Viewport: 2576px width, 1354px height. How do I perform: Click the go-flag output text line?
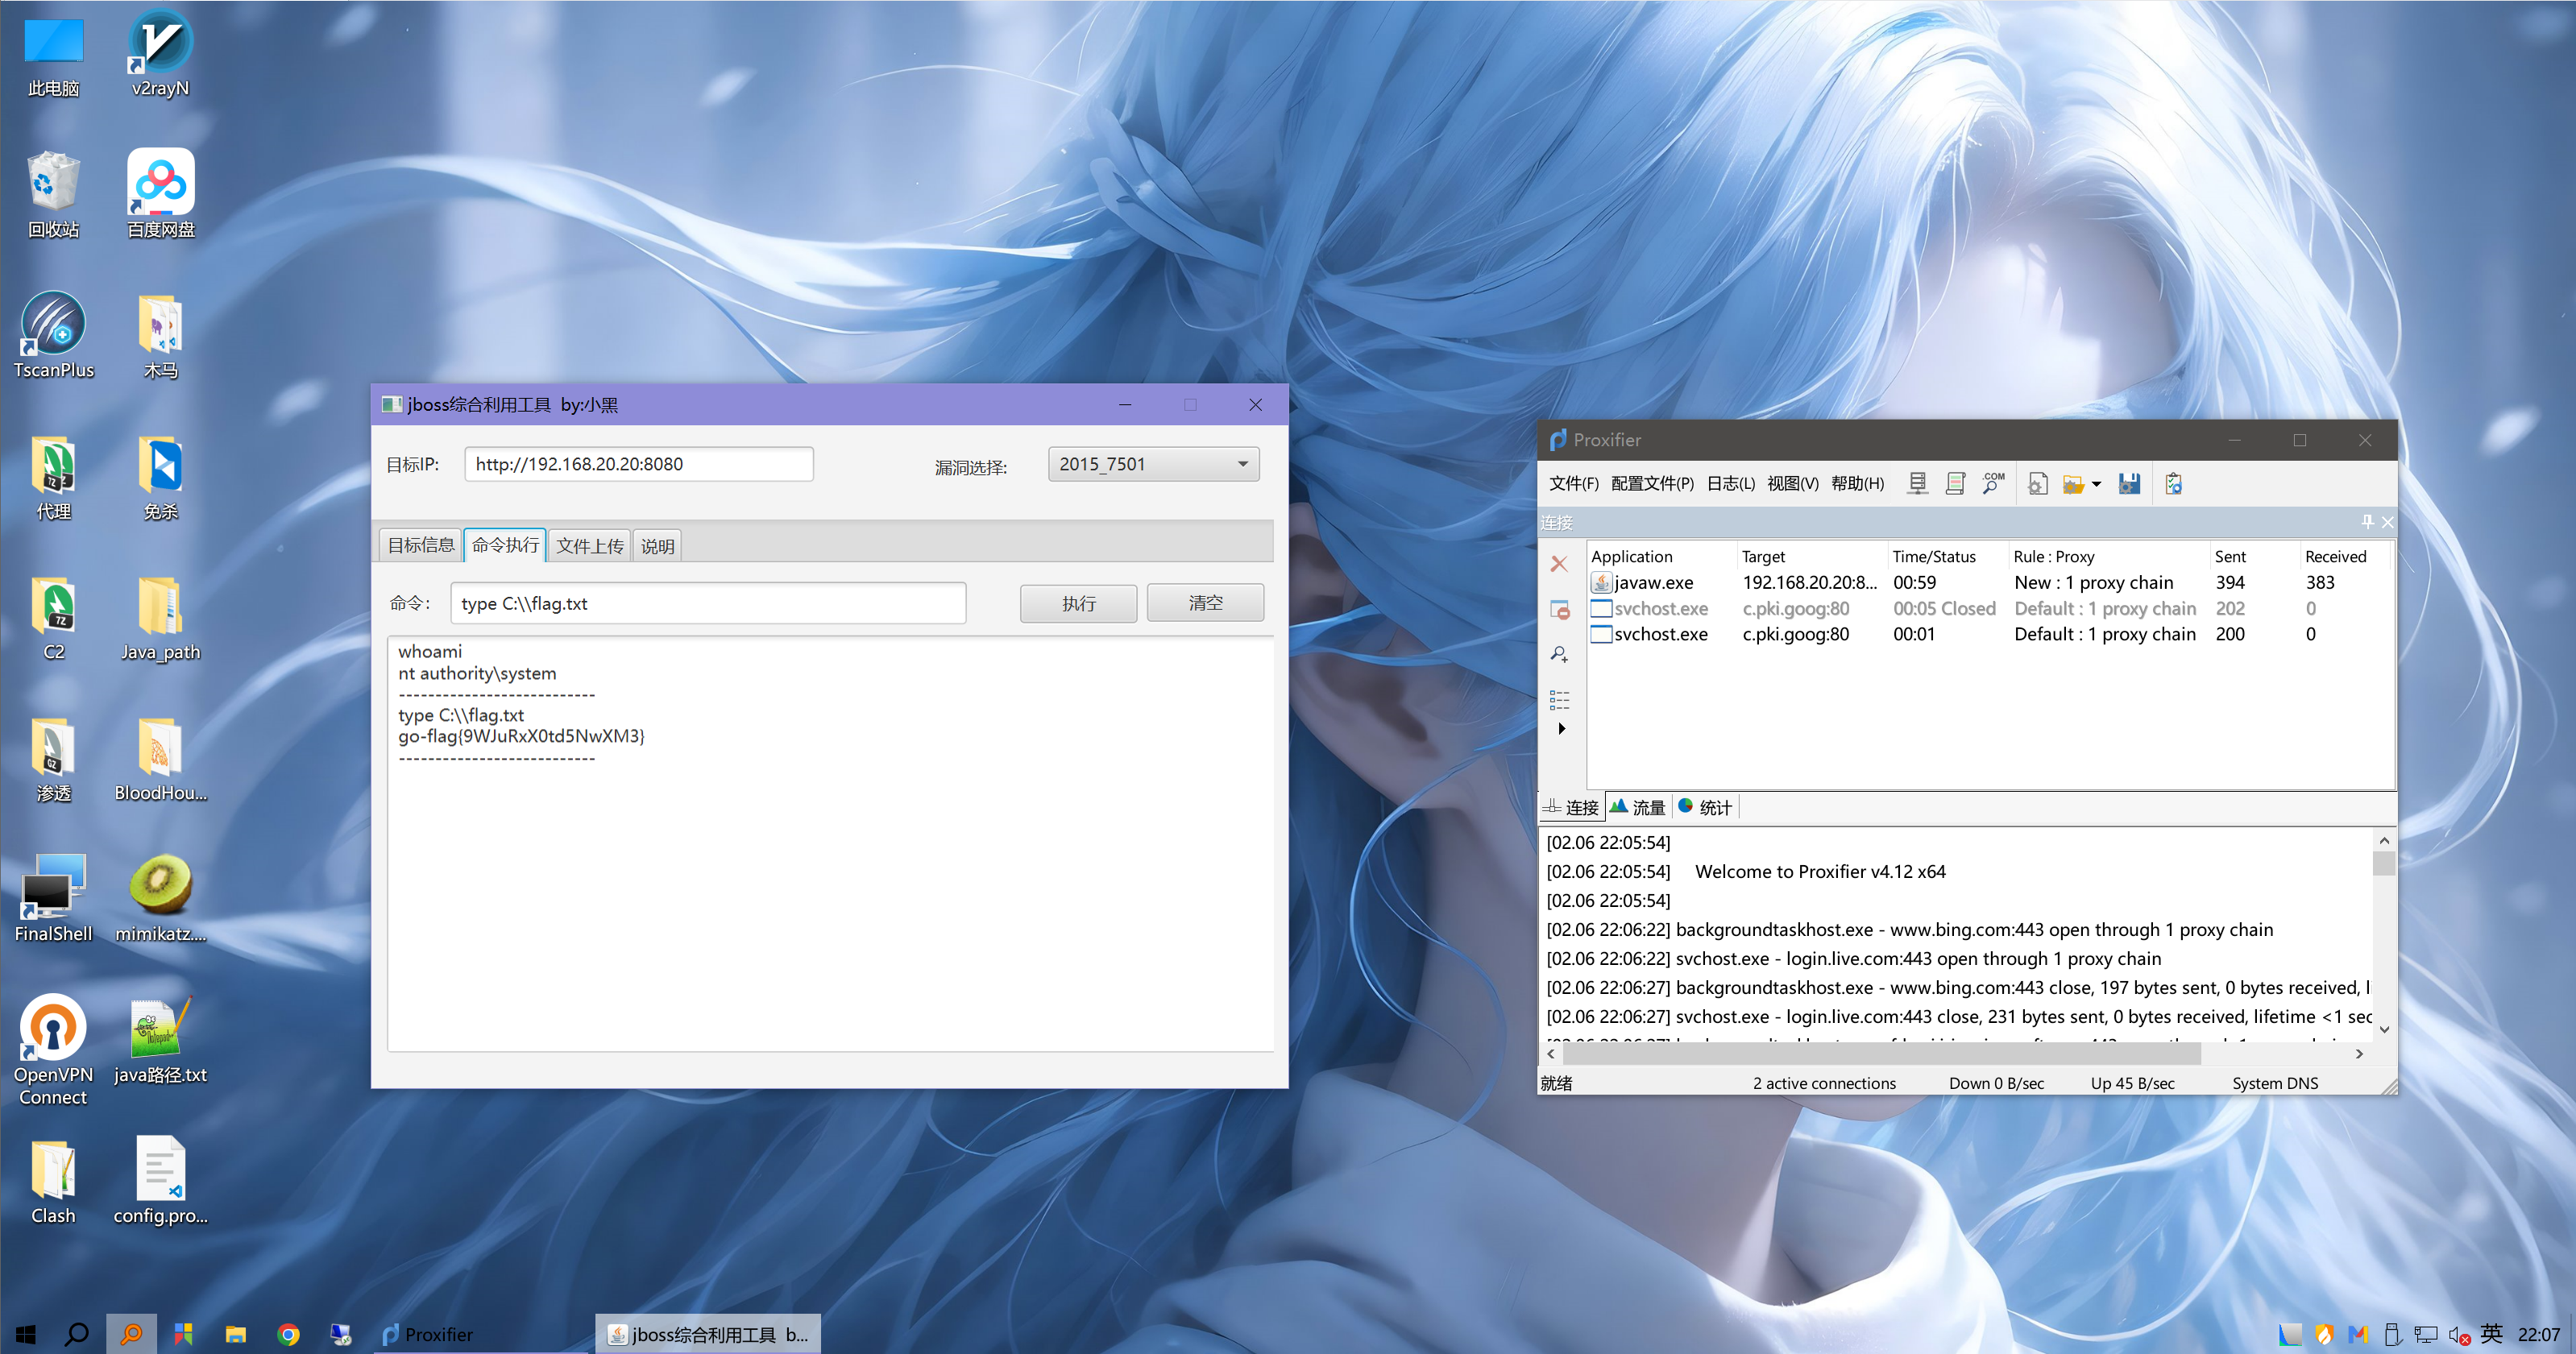coord(521,736)
